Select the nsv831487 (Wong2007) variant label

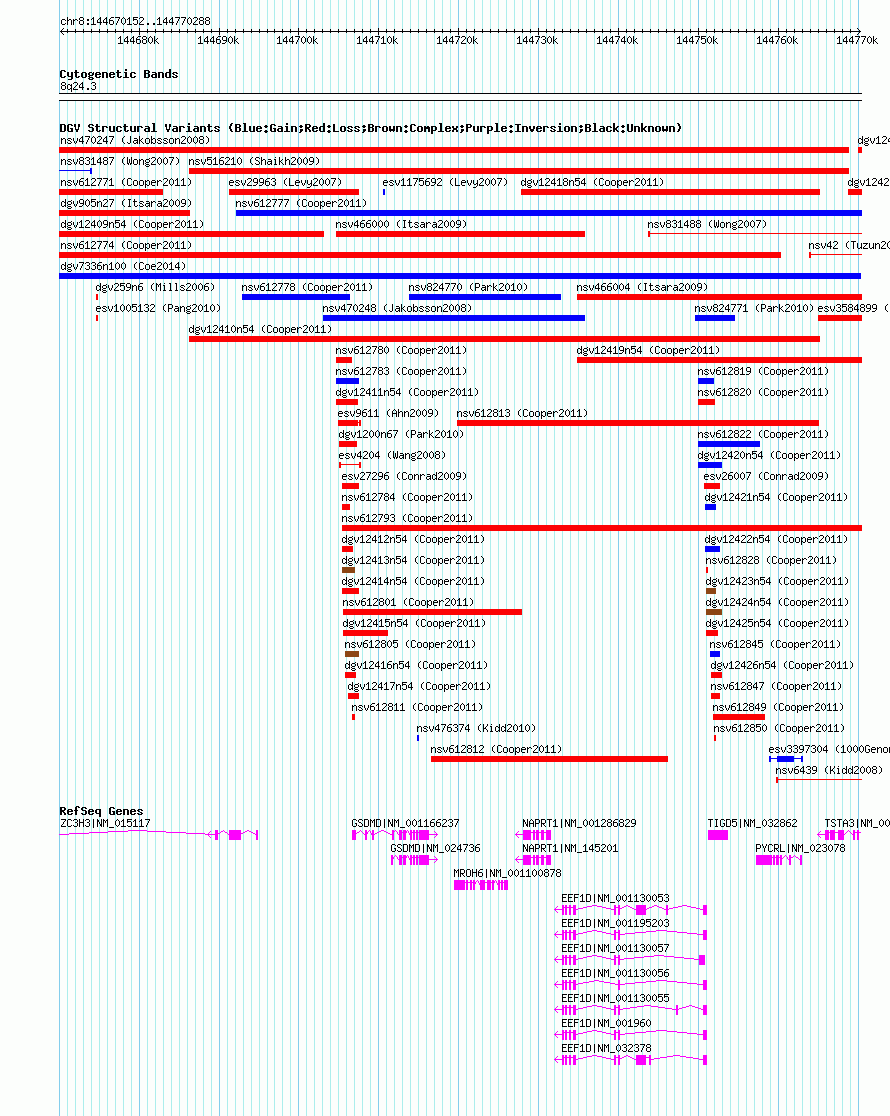pos(120,161)
